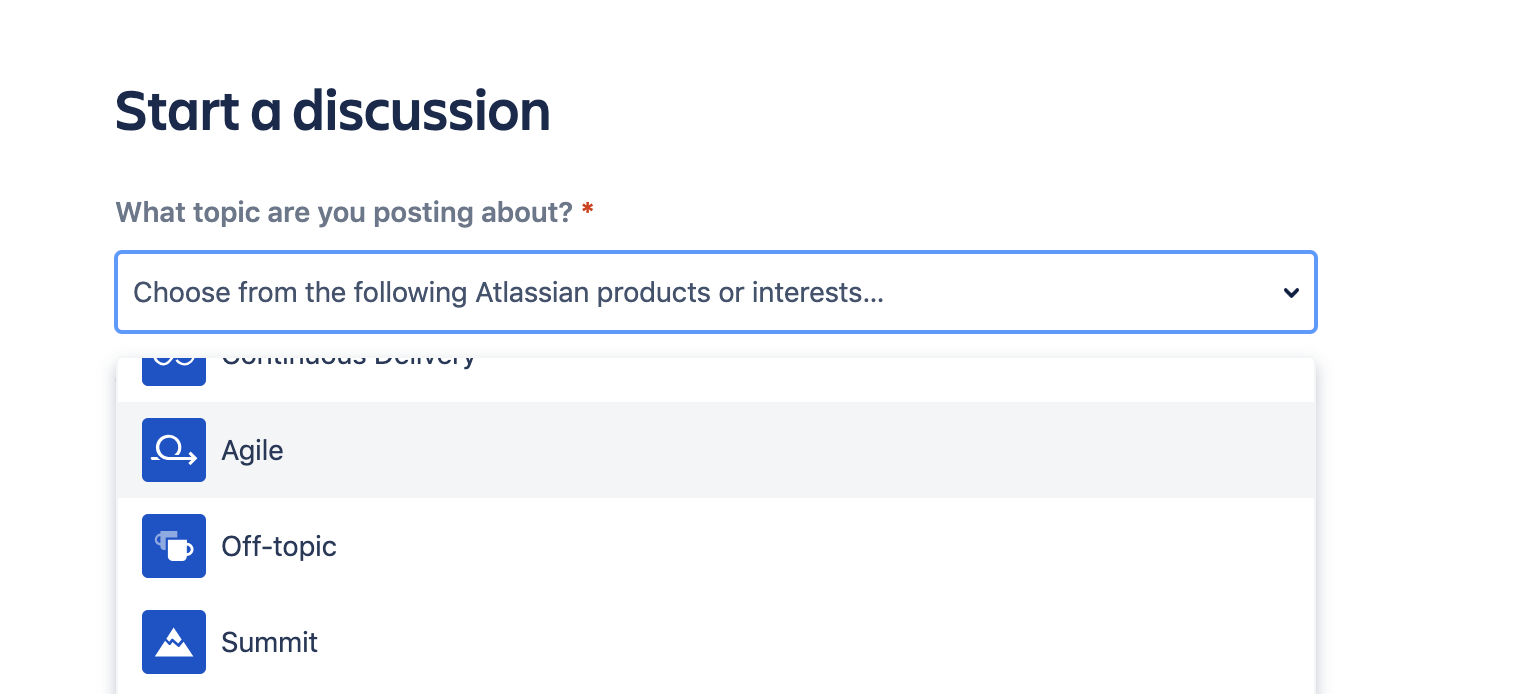This screenshot has width=1540, height=694.
Task: Click the Off-topic coffee mug icon
Action: pyautogui.click(x=174, y=546)
